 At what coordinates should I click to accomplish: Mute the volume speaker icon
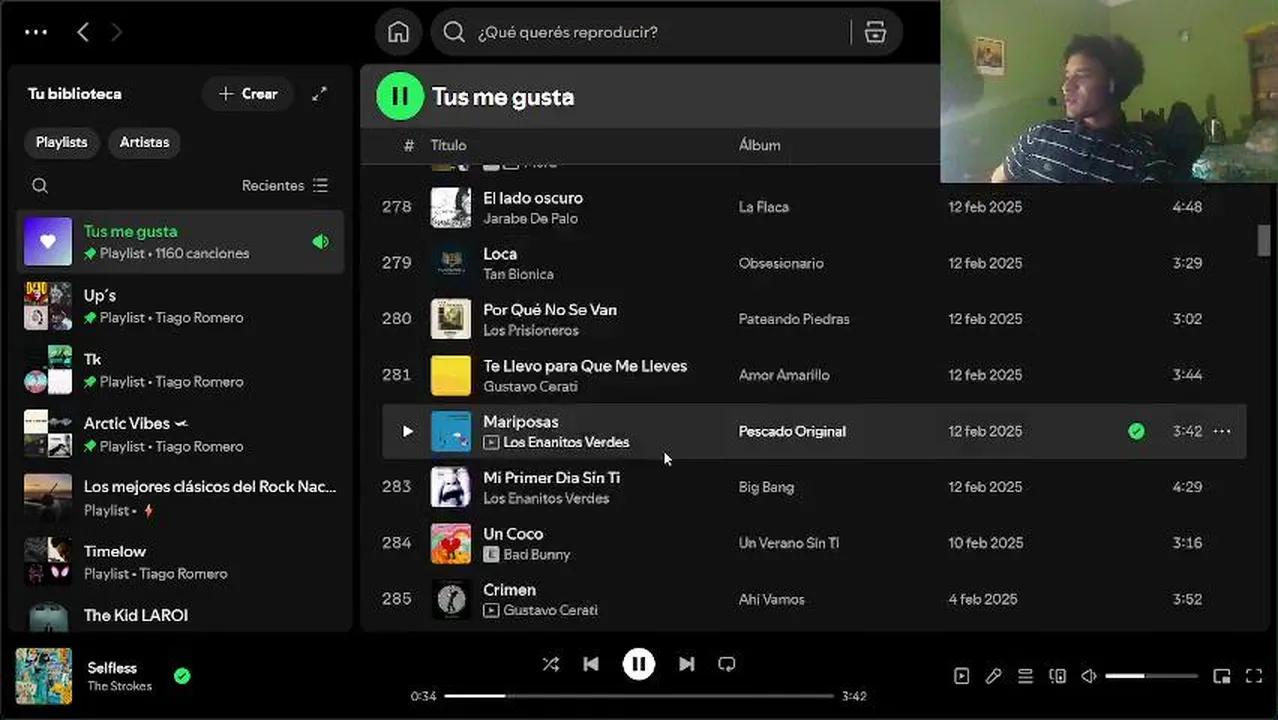click(1089, 676)
